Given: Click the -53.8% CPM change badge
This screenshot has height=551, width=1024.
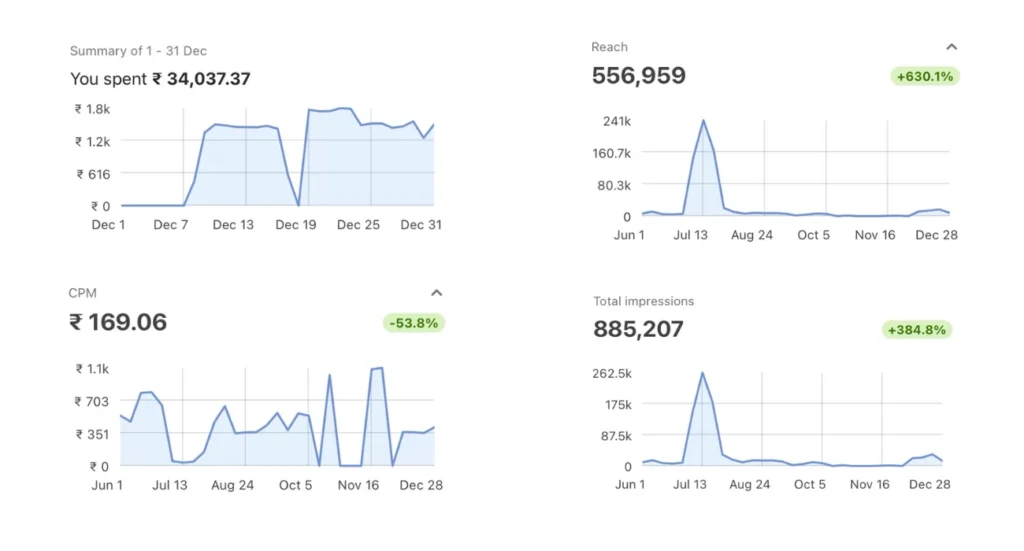Looking at the screenshot, I should pos(413,322).
